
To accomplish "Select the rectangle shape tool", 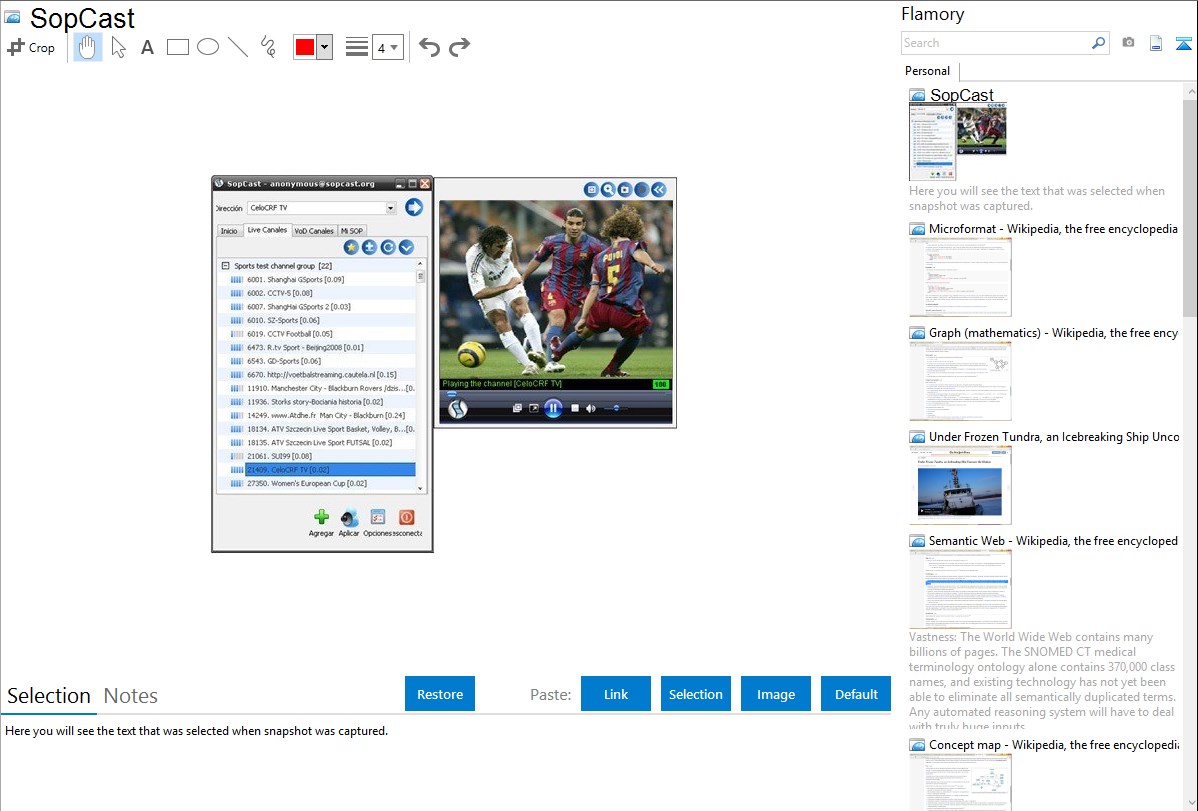I will (178, 47).
